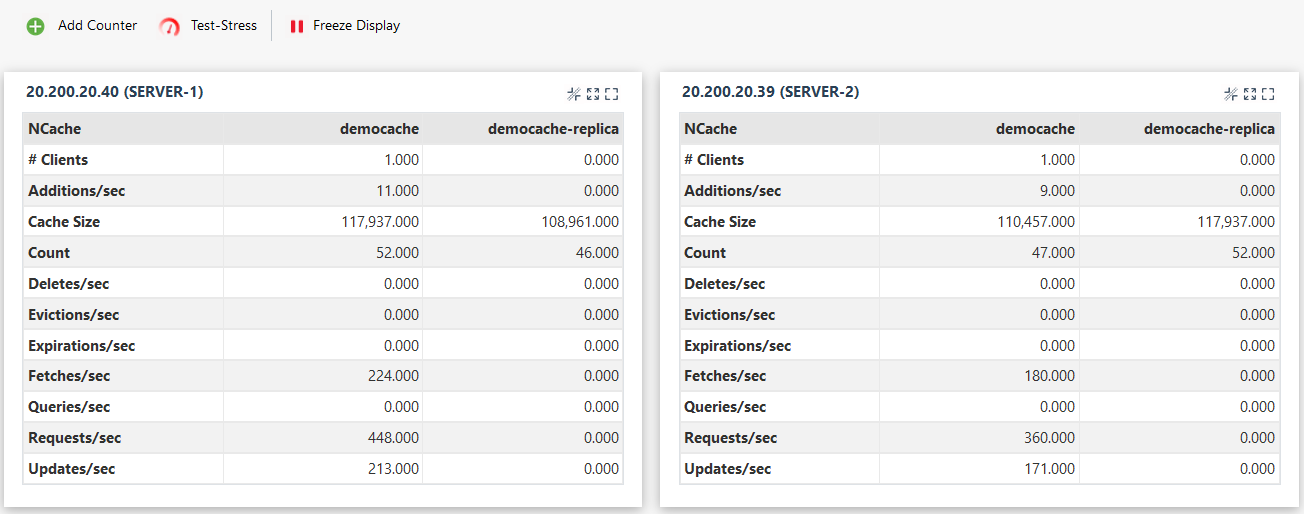Select Cache Size row in SERVER-1 table
This screenshot has width=1304, height=514.
click(x=64, y=222)
